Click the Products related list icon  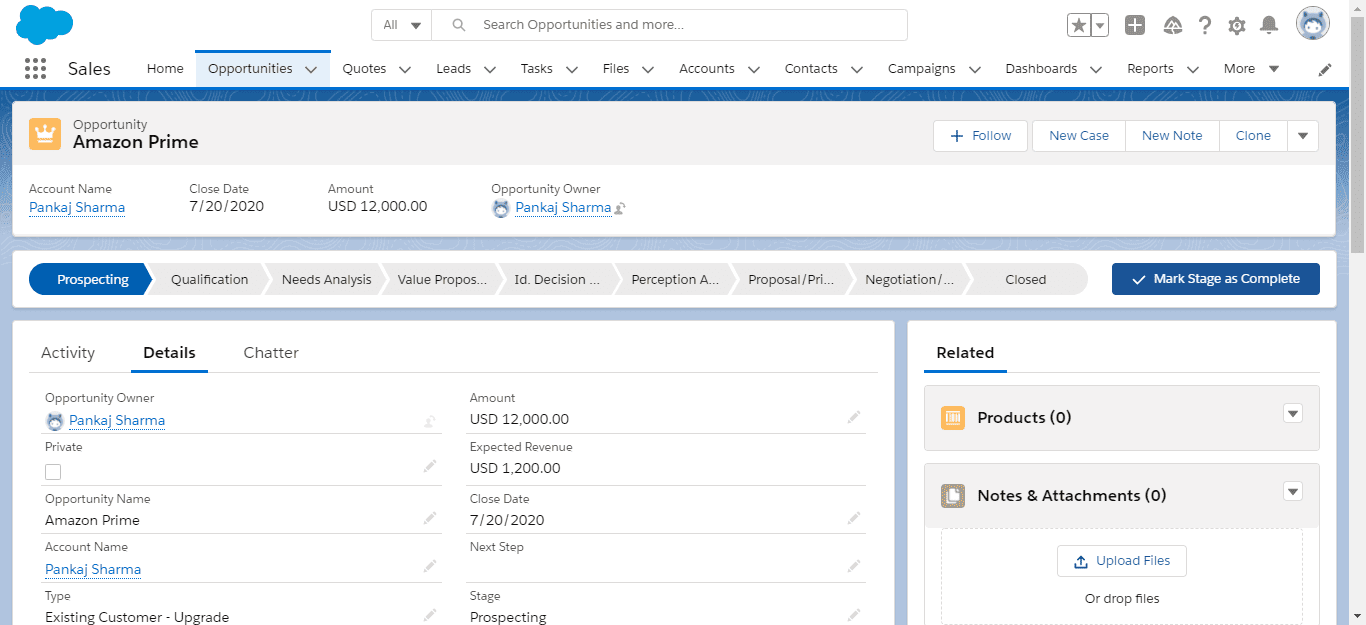pyautogui.click(x=953, y=418)
